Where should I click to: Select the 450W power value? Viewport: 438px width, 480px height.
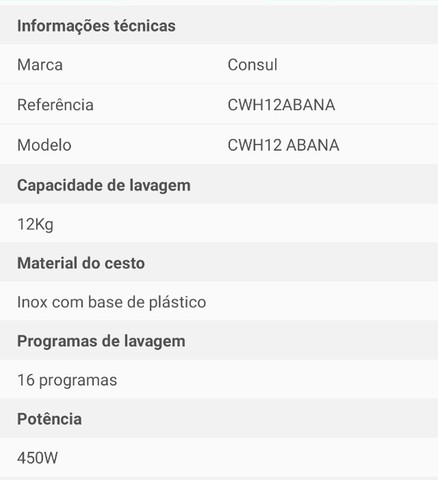[x=38, y=458]
